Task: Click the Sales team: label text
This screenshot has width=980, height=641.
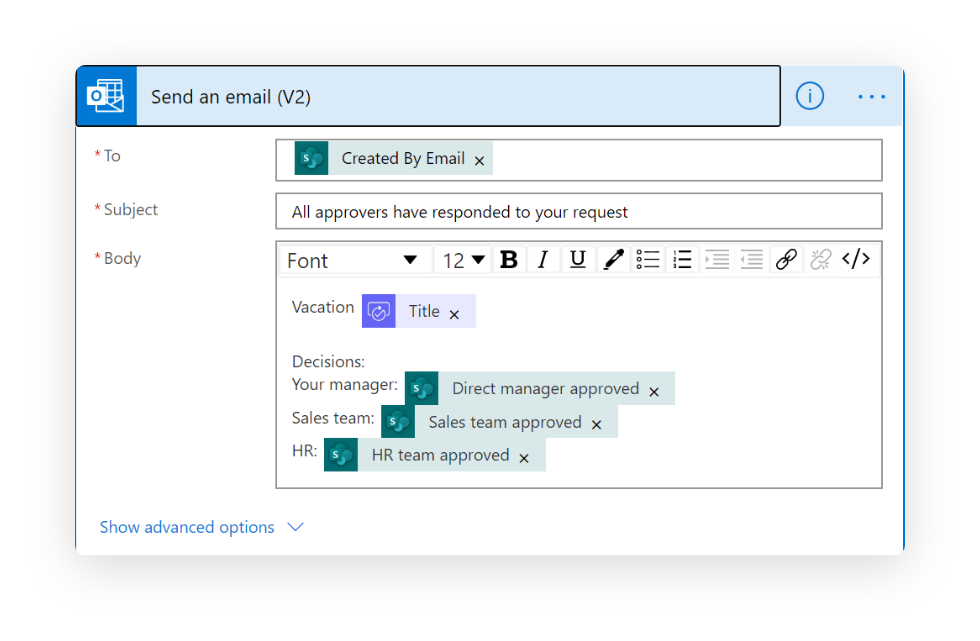Action: 333,418
